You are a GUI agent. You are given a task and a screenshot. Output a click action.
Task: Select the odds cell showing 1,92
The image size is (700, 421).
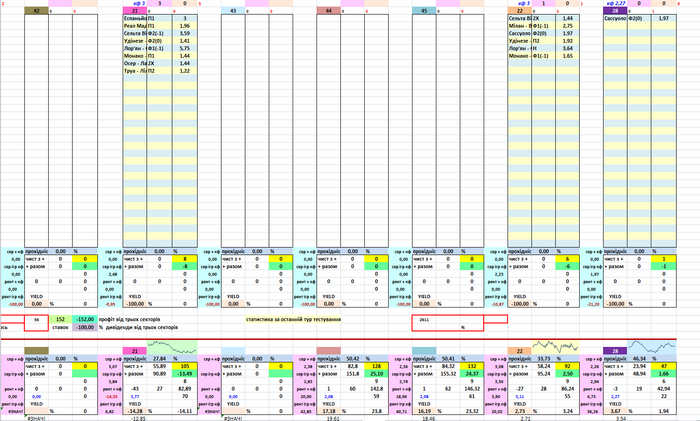[x=567, y=41]
